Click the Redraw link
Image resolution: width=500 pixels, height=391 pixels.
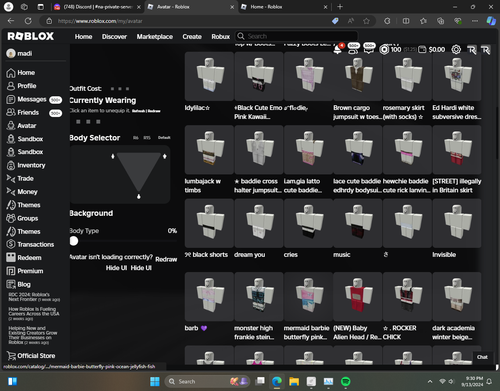166,259
